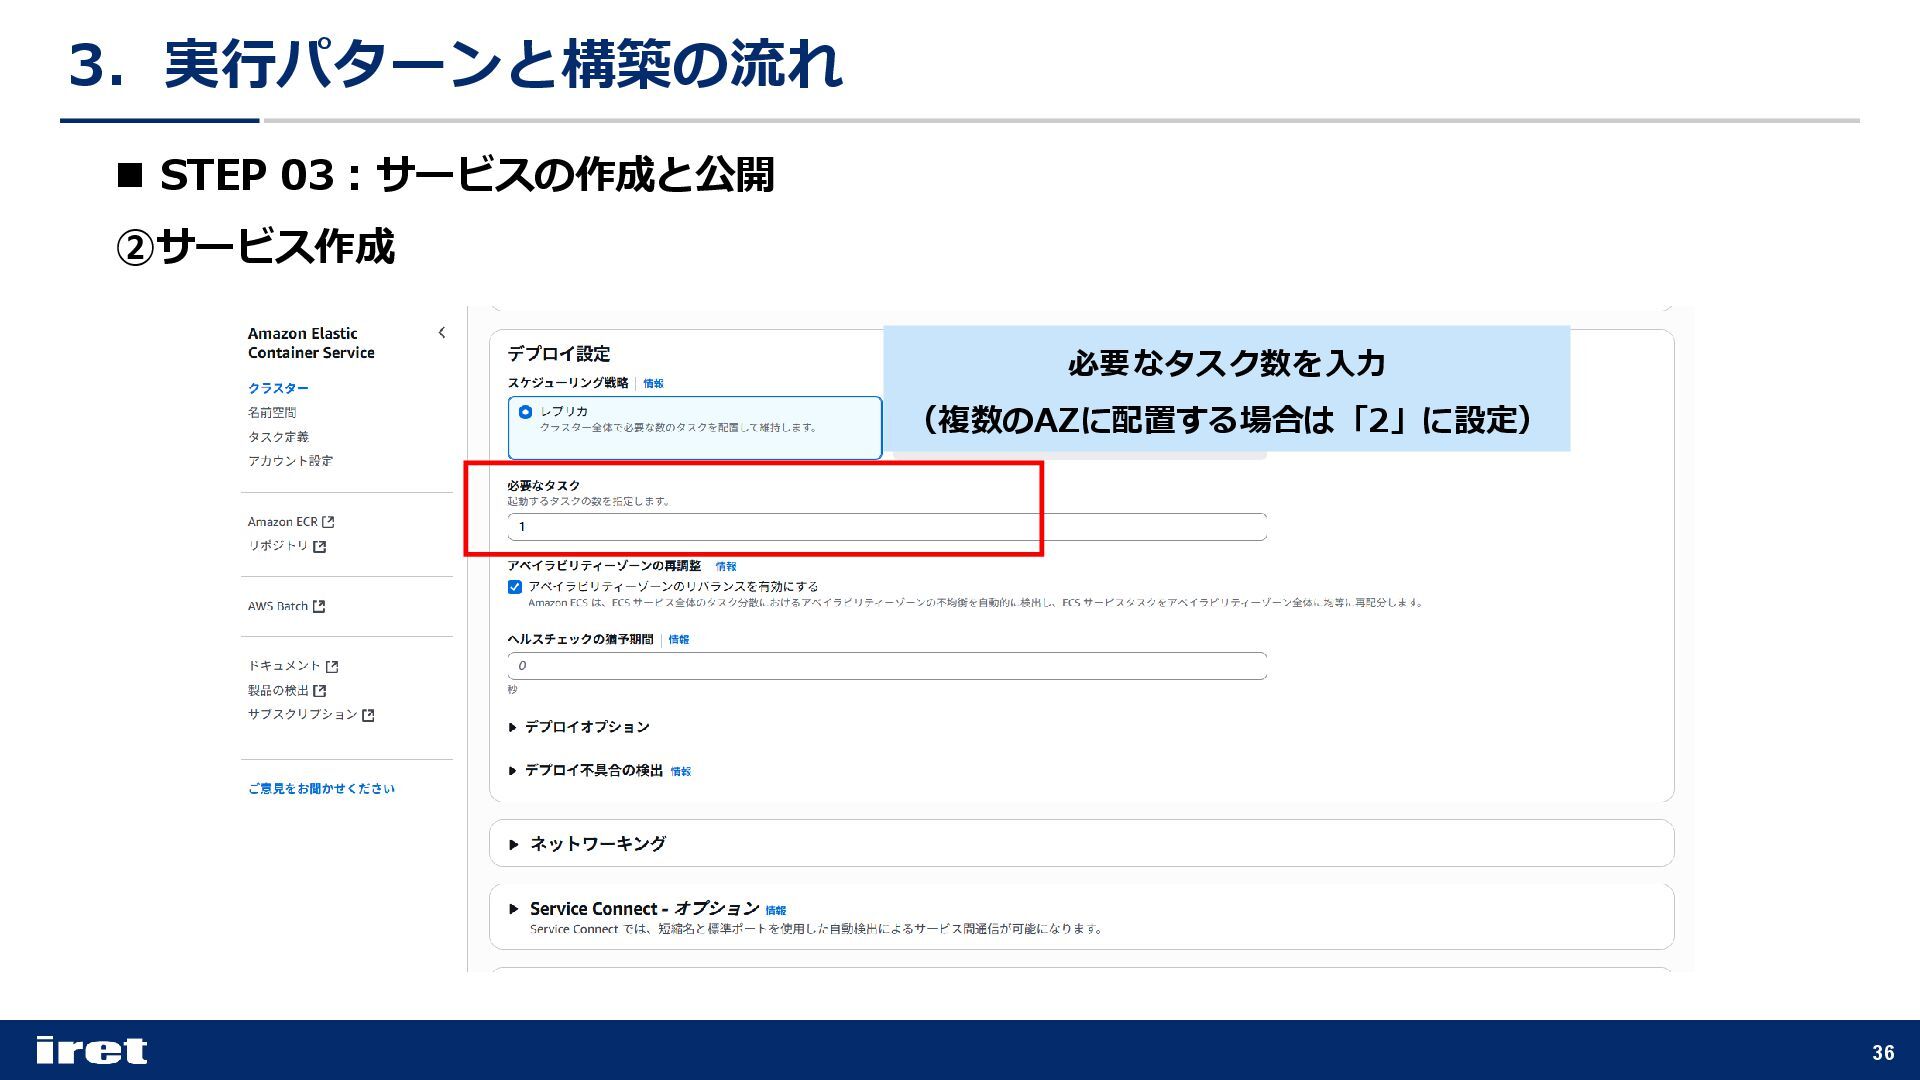
Task: Click the external-link icon beside ドキュメント
Action: tap(332, 666)
